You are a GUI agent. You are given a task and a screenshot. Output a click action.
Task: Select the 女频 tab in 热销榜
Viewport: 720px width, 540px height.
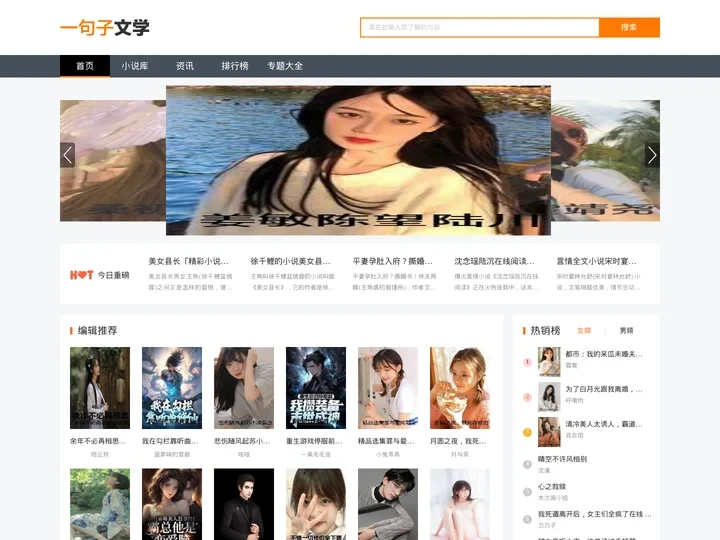[x=584, y=330]
